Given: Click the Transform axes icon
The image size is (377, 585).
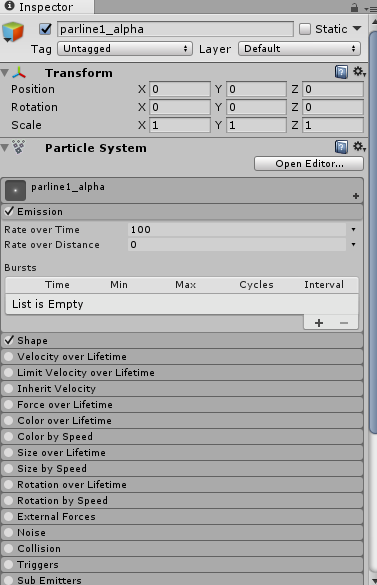Looking at the screenshot, I should 19,73.
